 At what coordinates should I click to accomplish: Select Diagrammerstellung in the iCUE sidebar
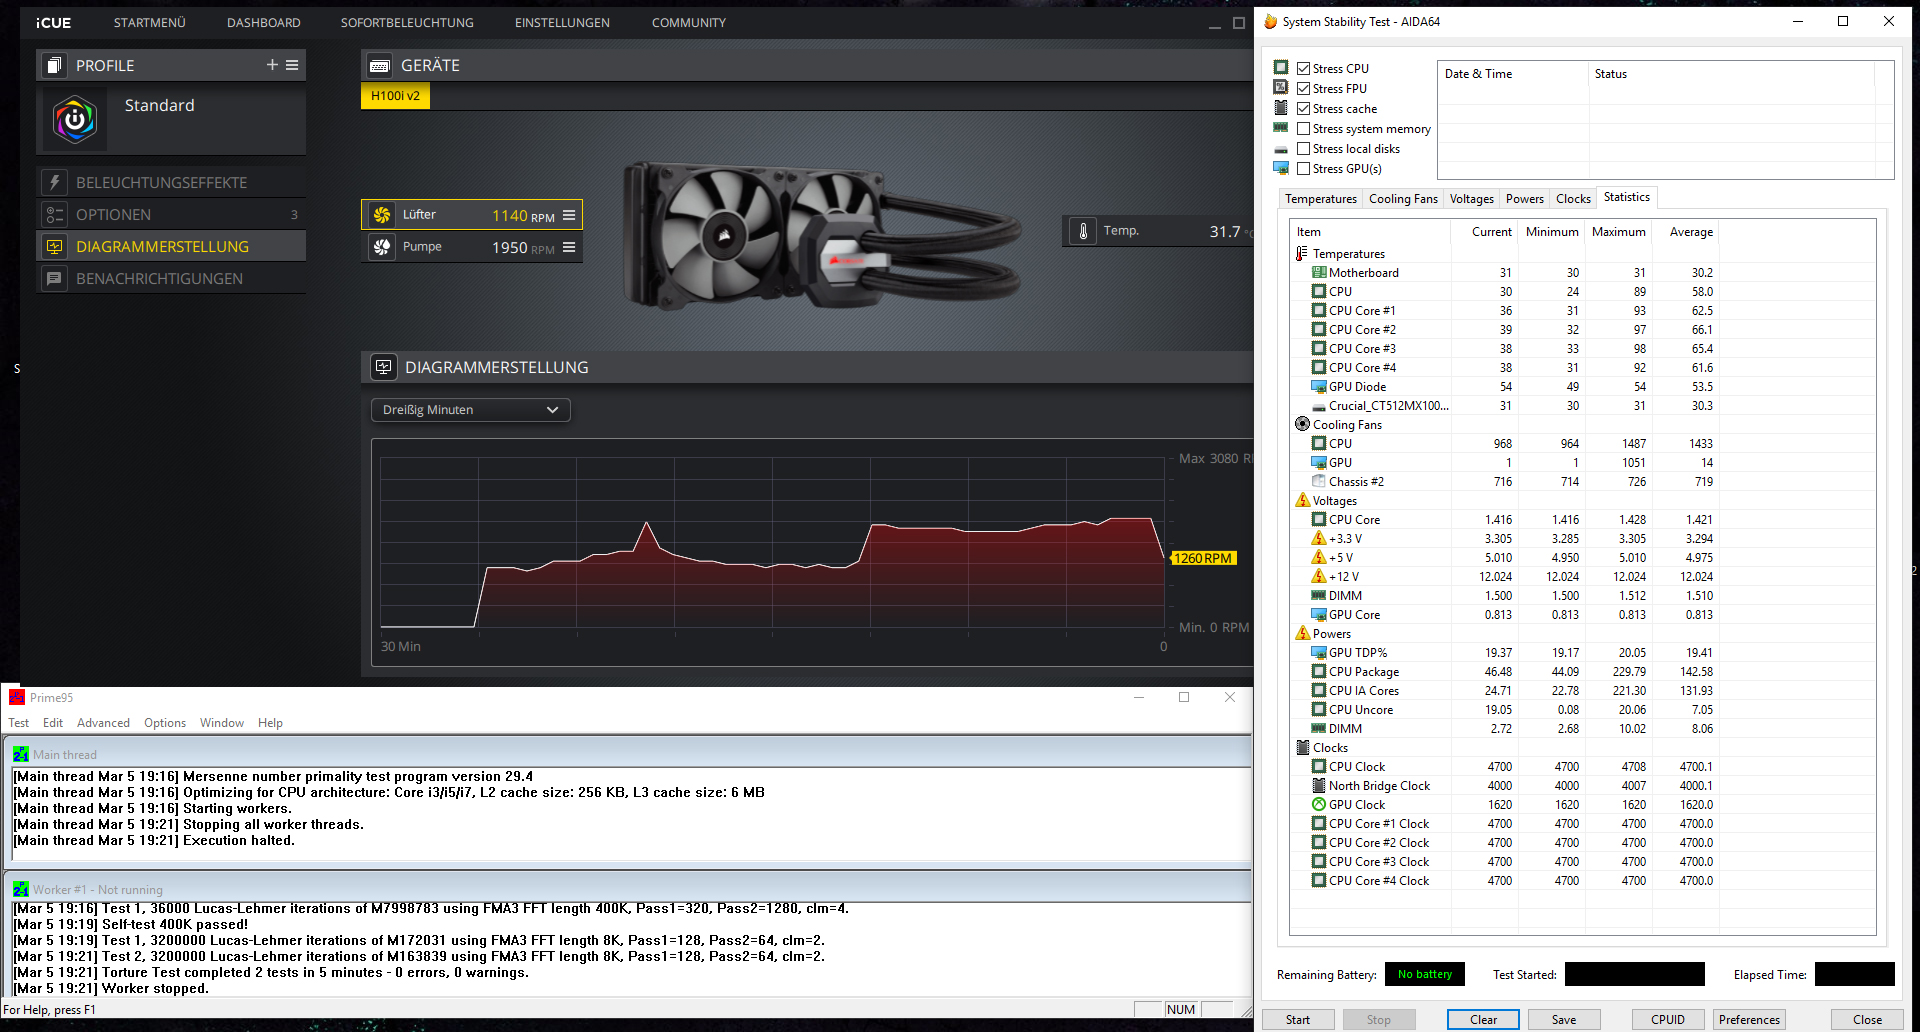tap(171, 247)
